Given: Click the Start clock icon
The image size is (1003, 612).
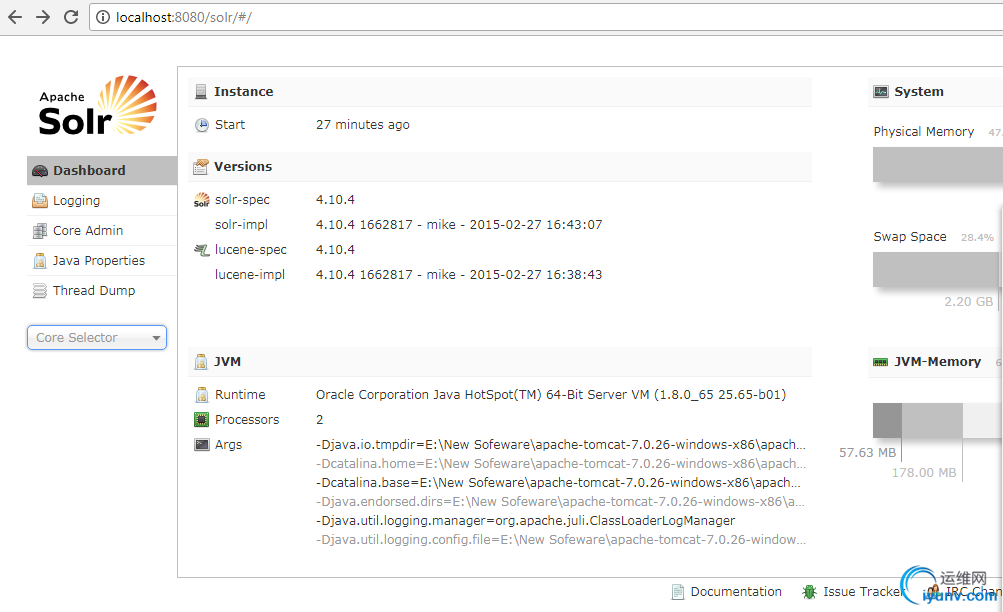Looking at the screenshot, I should (x=201, y=125).
